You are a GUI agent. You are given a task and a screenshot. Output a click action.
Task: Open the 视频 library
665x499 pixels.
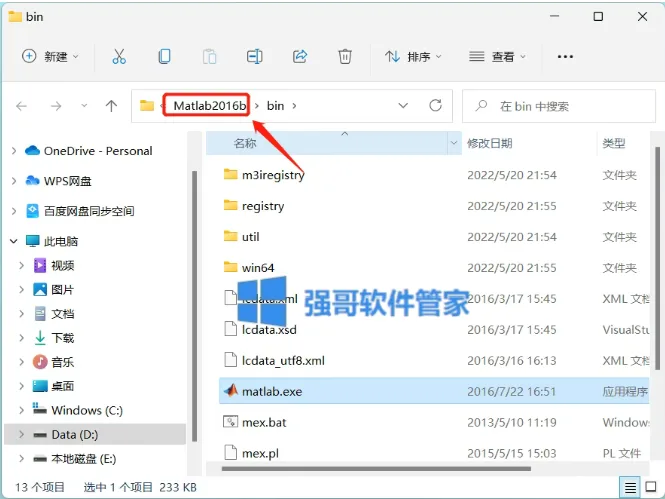(63, 265)
